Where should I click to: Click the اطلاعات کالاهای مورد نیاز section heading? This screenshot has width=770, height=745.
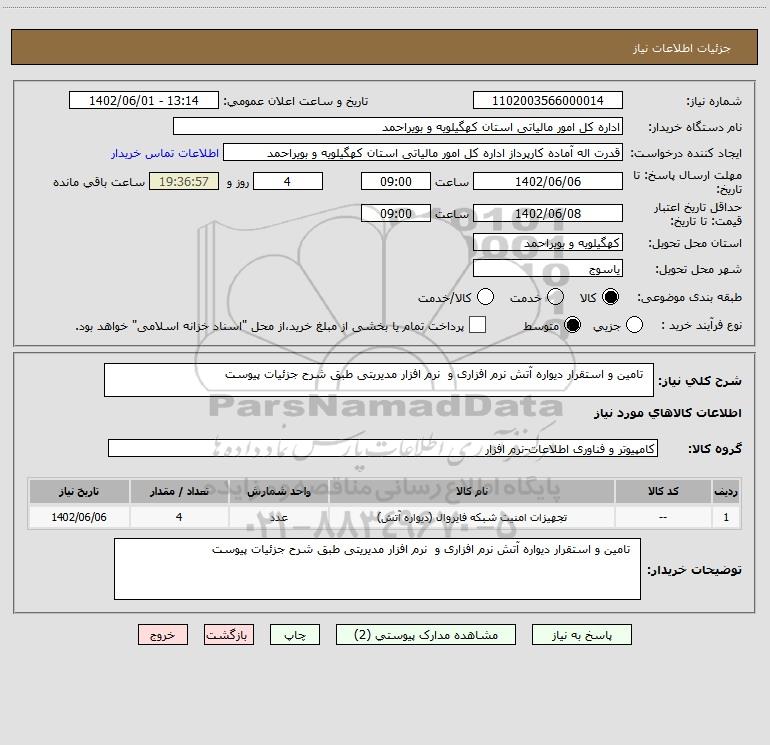click(667, 413)
